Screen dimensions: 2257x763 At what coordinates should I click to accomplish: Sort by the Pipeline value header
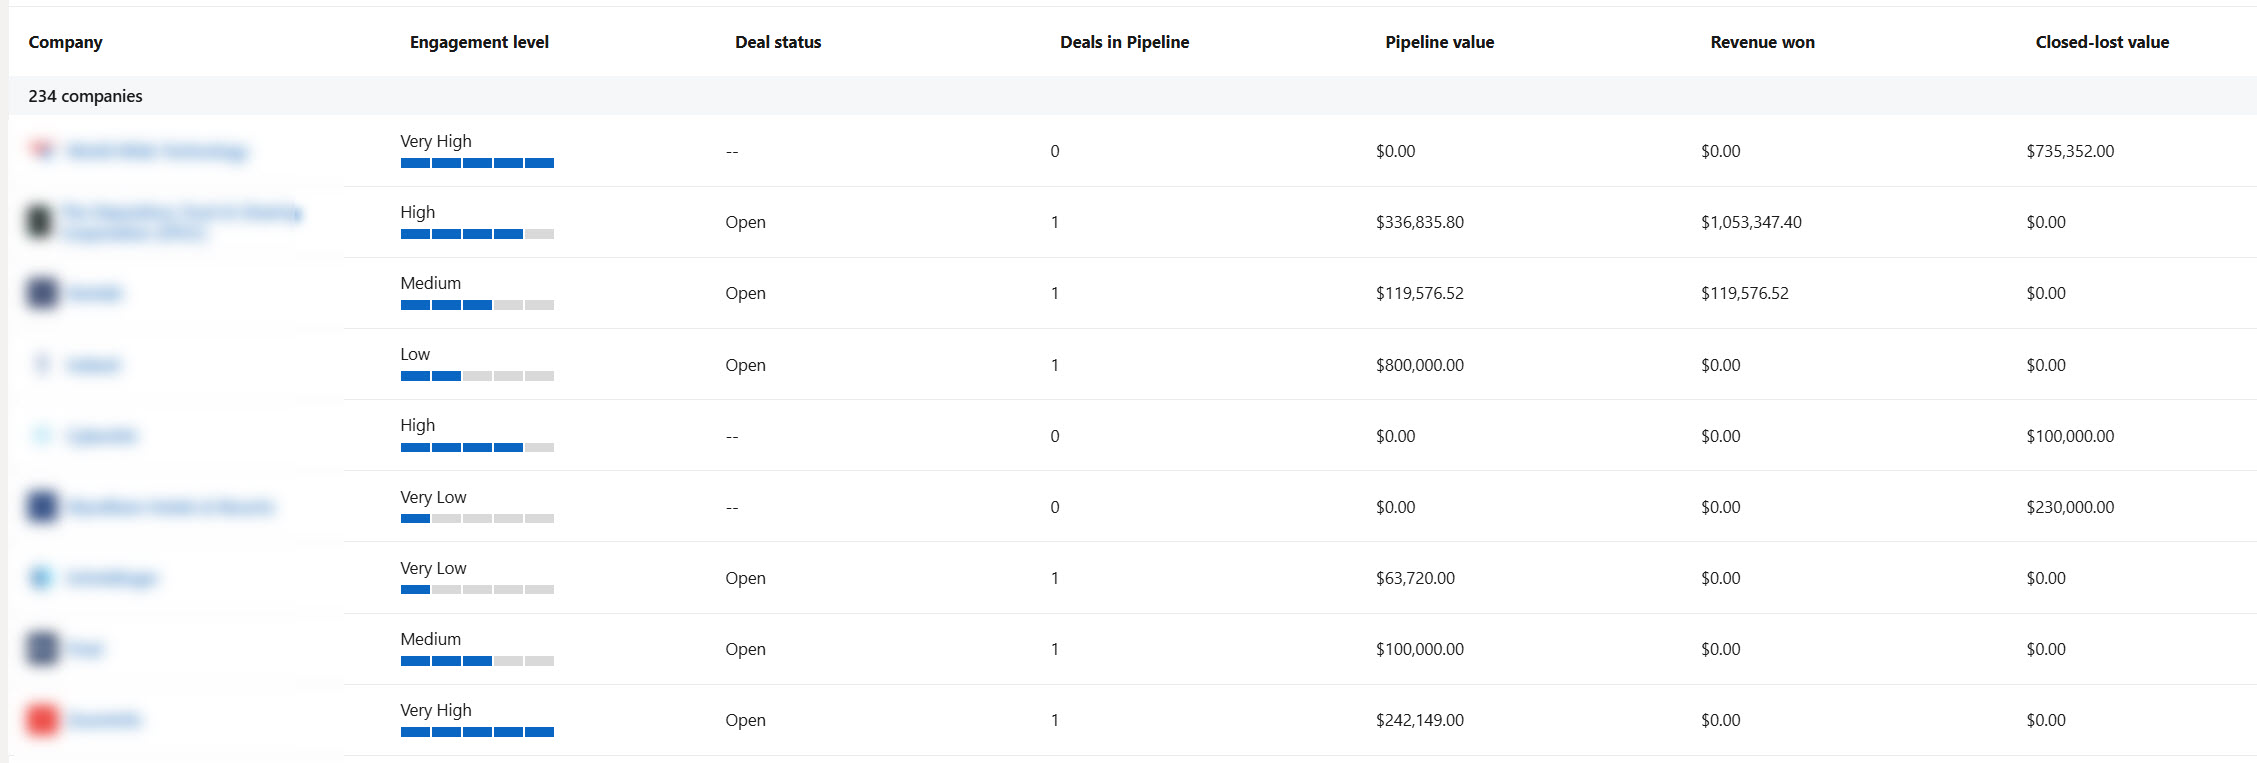[x=1439, y=42]
